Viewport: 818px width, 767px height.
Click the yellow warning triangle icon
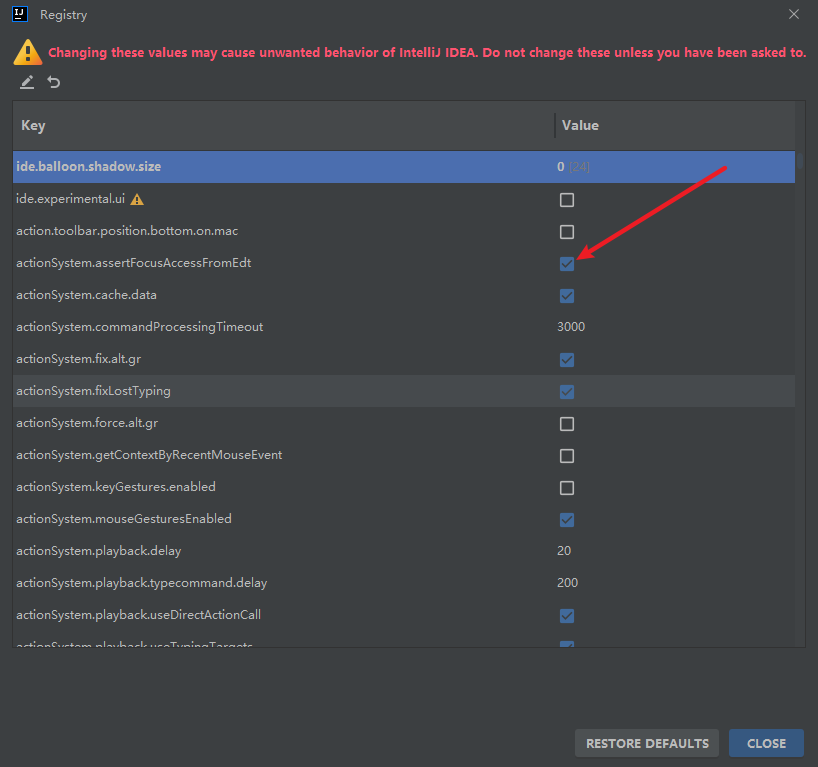coord(28,52)
